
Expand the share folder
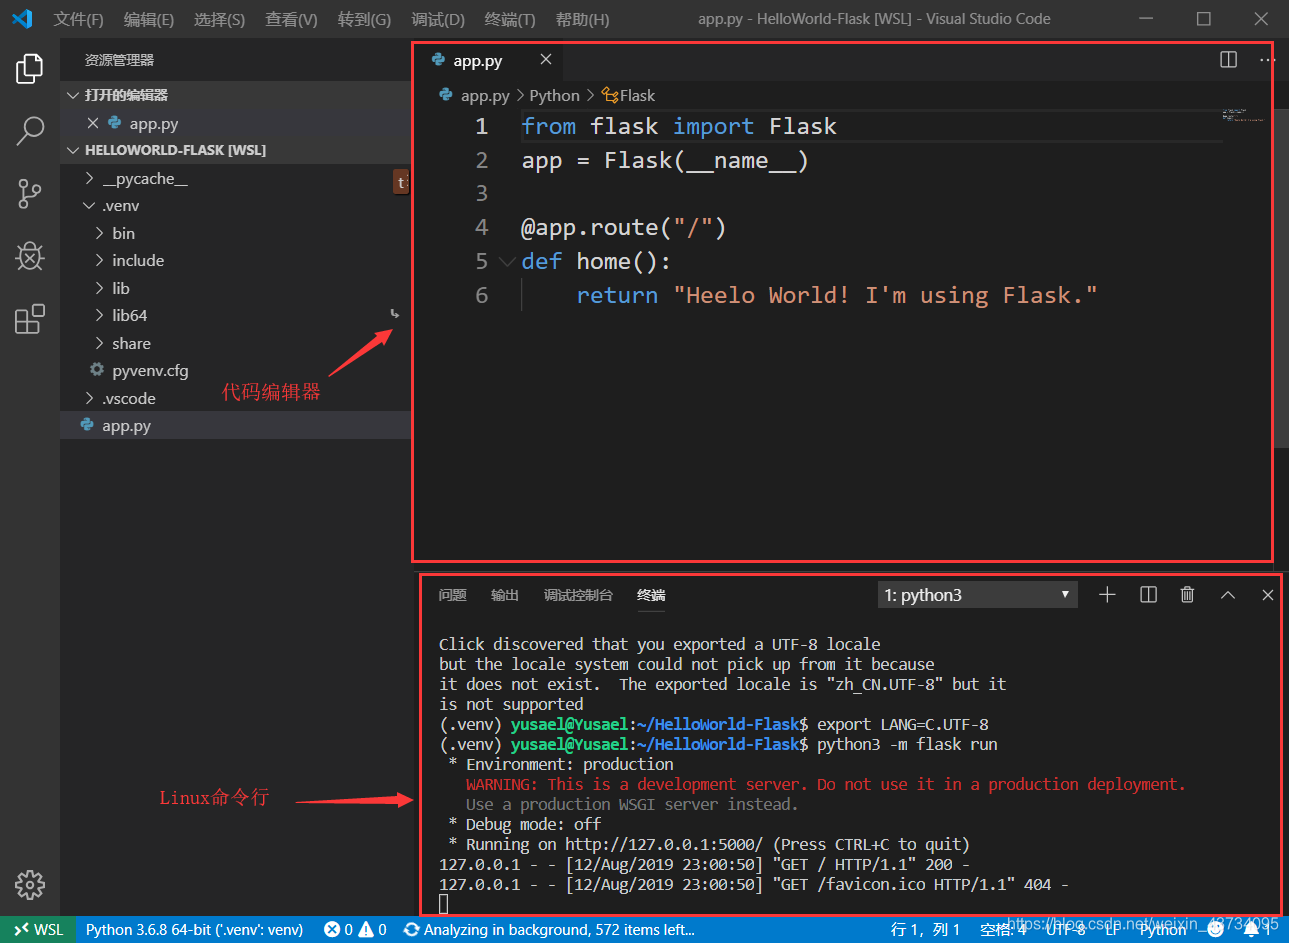click(x=100, y=343)
